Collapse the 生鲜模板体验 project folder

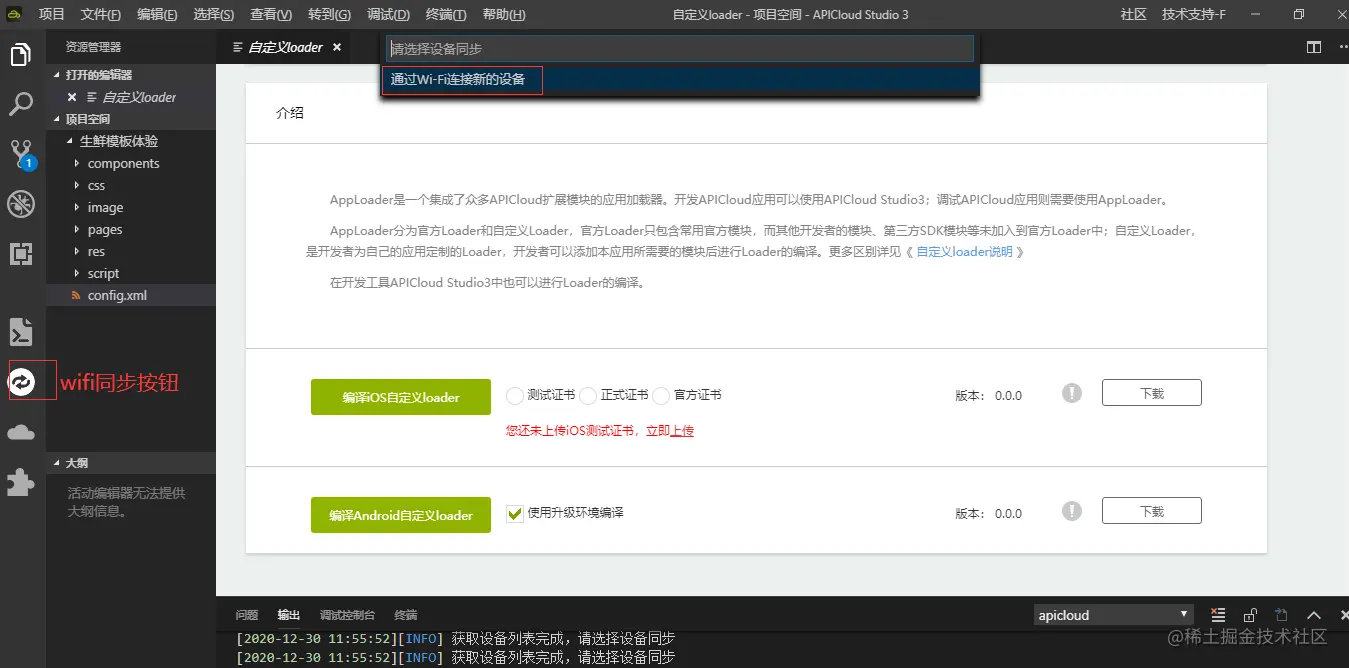[x=69, y=141]
